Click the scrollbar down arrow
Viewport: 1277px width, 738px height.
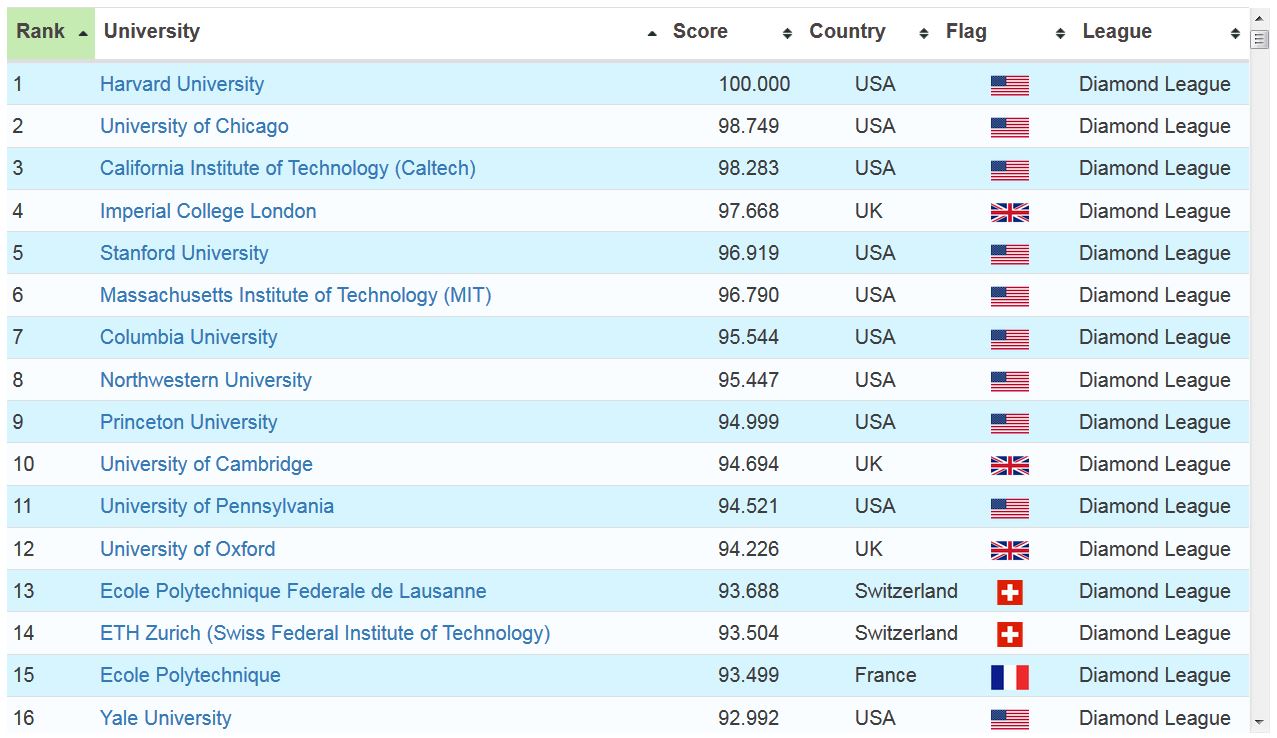point(1260,720)
